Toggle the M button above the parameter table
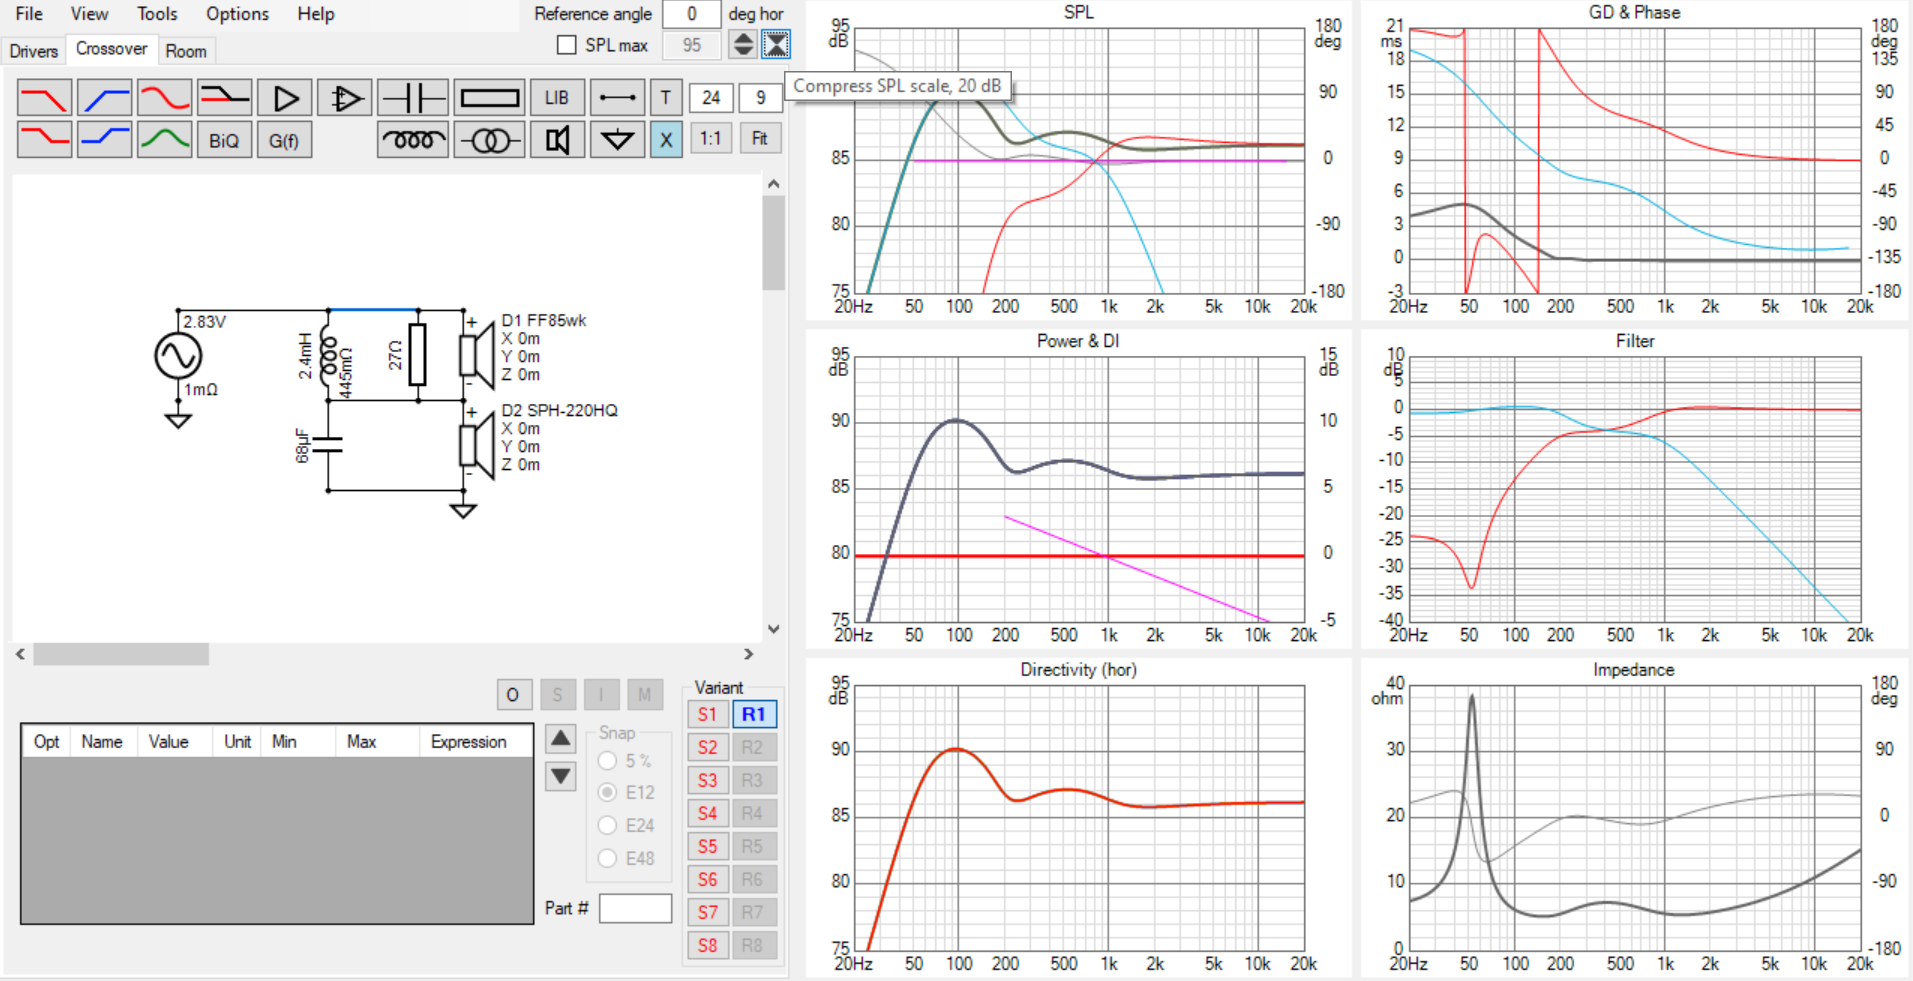The image size is (1913, 981). pos(645,694)
